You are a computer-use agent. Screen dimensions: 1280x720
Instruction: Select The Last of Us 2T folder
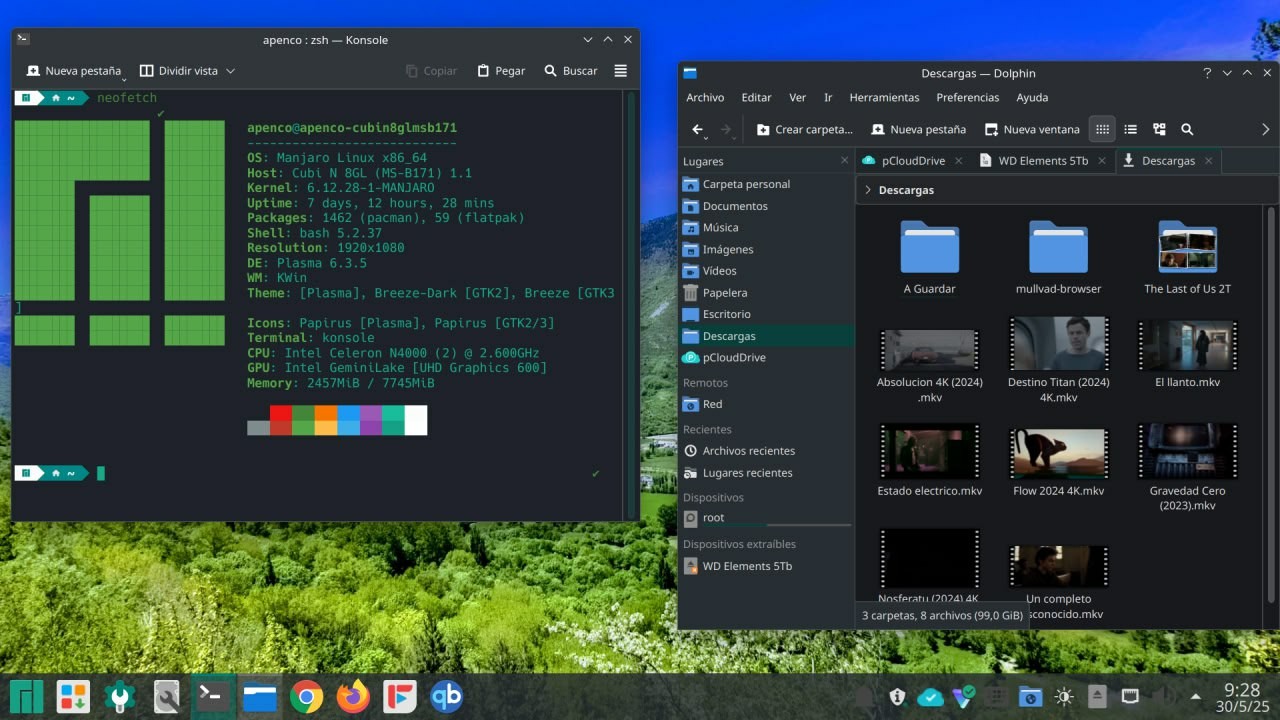(x=1187, y=258)
